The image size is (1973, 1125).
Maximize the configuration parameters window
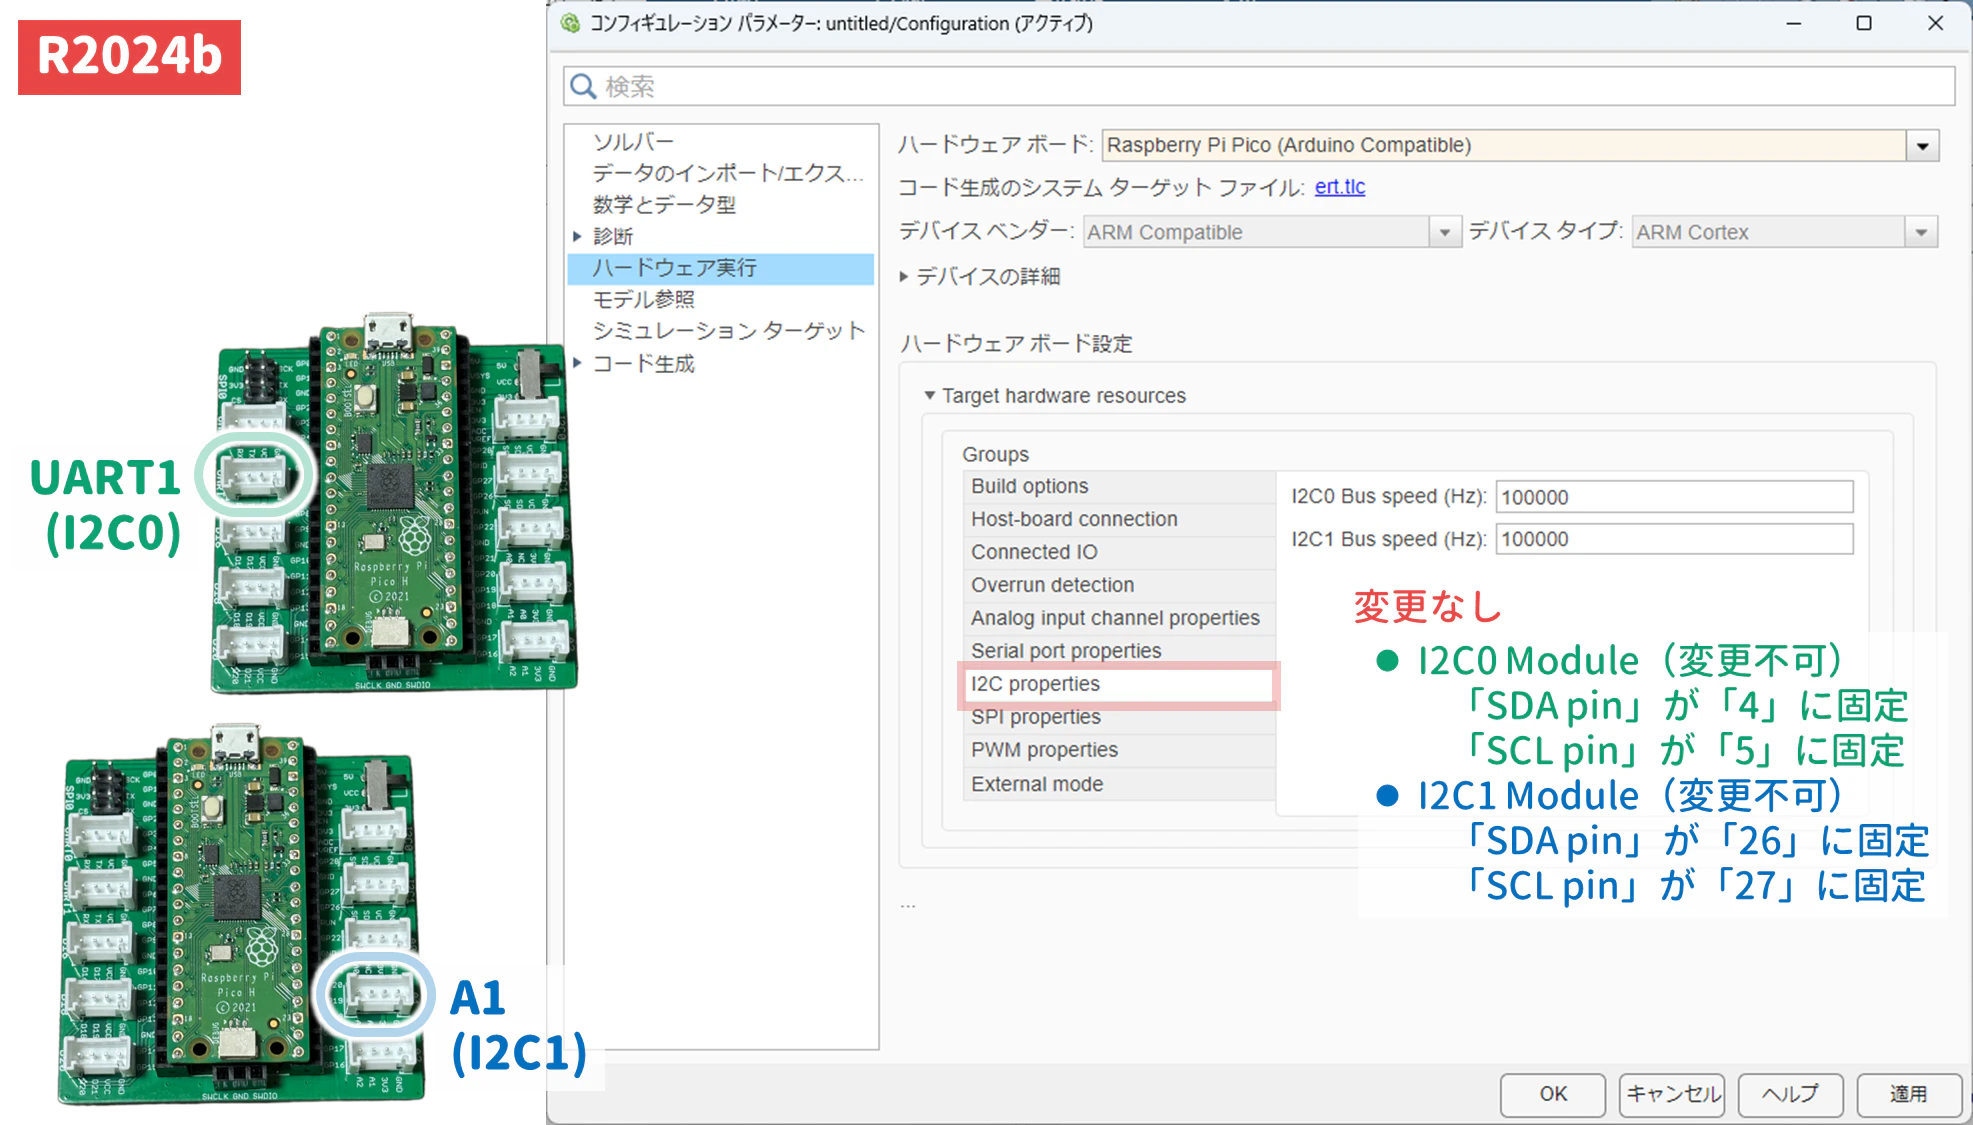(x=1864, y=23)
